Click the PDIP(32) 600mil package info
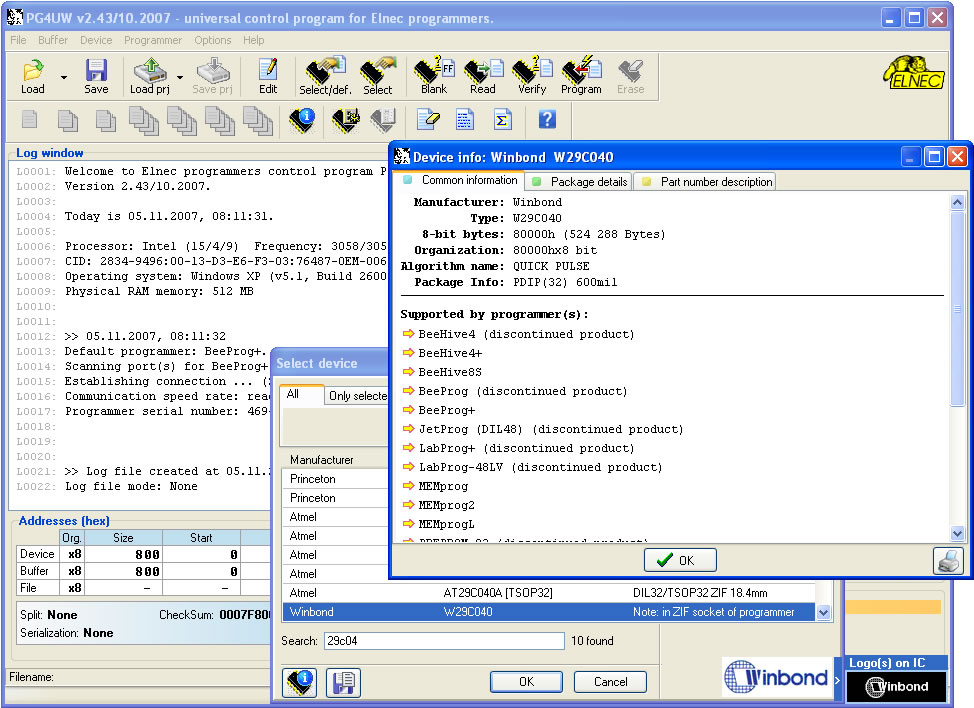 565,282
